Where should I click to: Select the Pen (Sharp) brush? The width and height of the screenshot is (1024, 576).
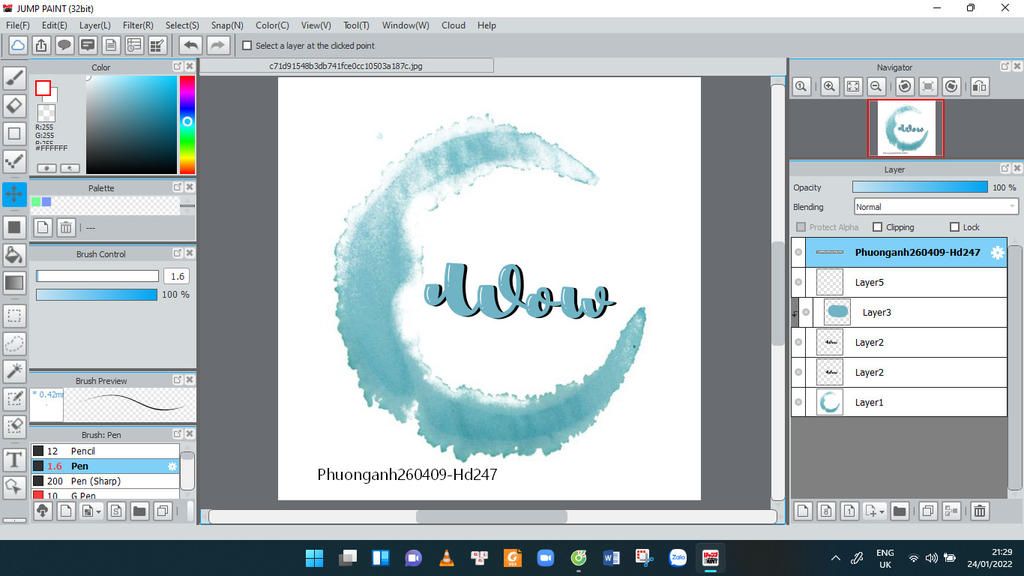(105, 481)
